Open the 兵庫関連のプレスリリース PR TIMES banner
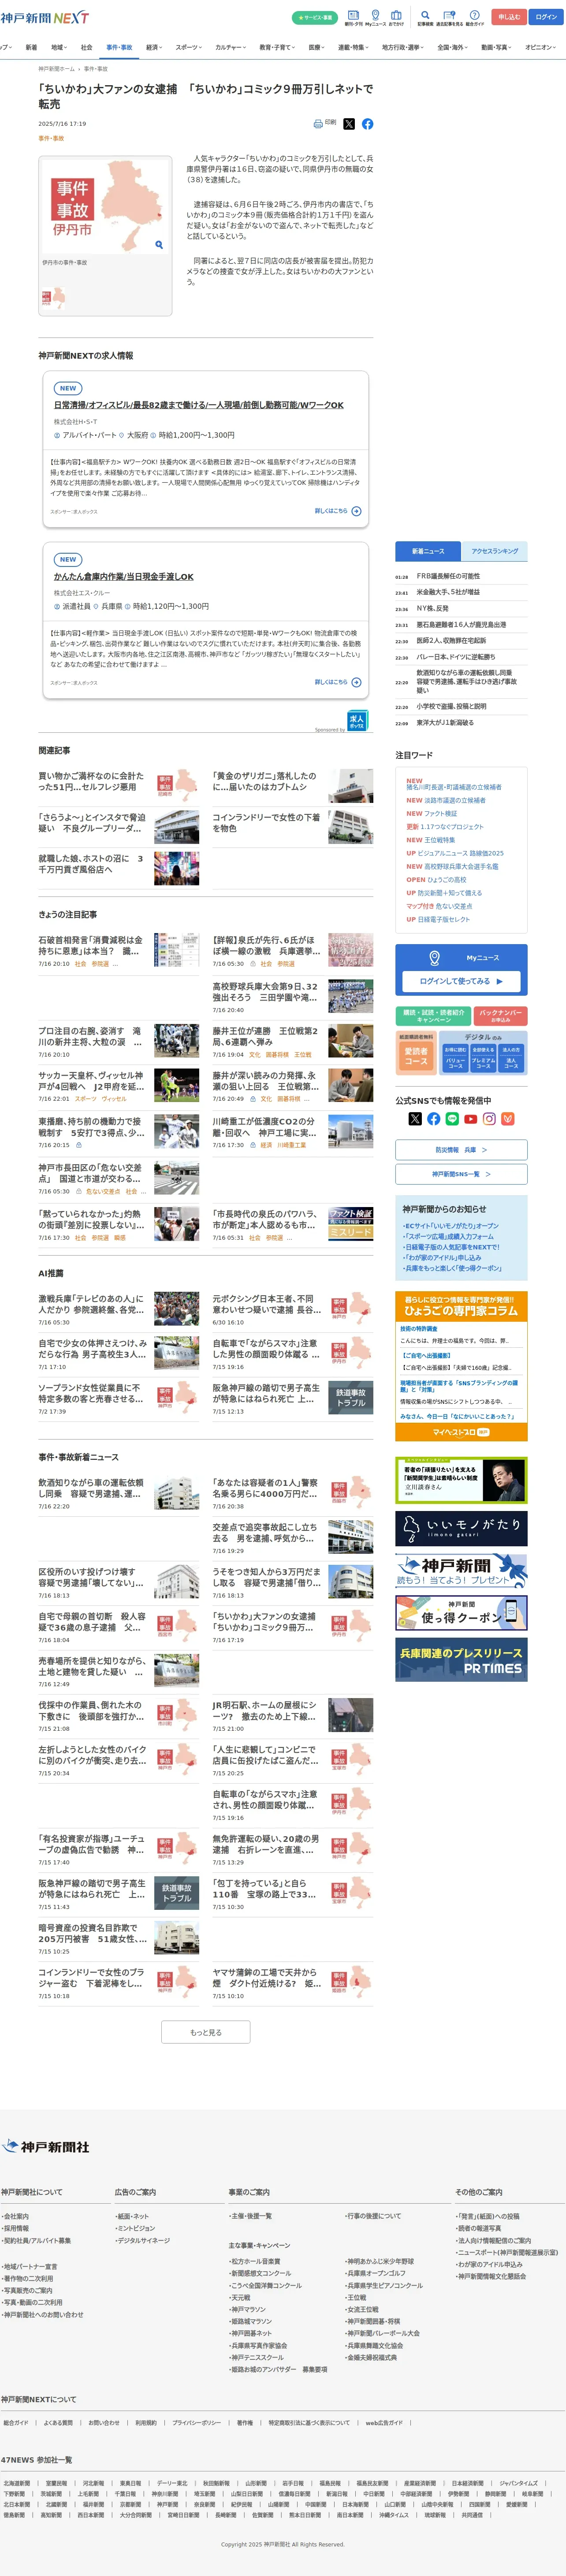This screenshot has height=2576, width=566. point(461,1660)
